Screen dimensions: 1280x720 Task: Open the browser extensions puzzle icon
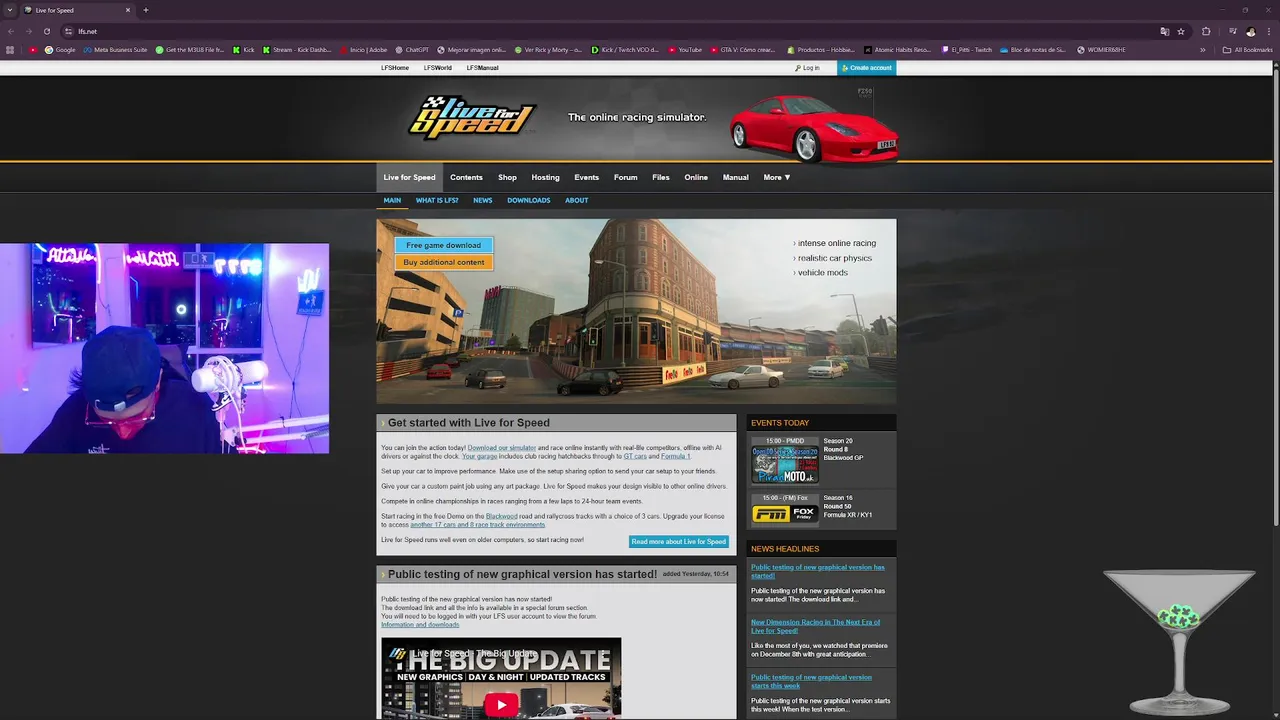coord(1206,31)
